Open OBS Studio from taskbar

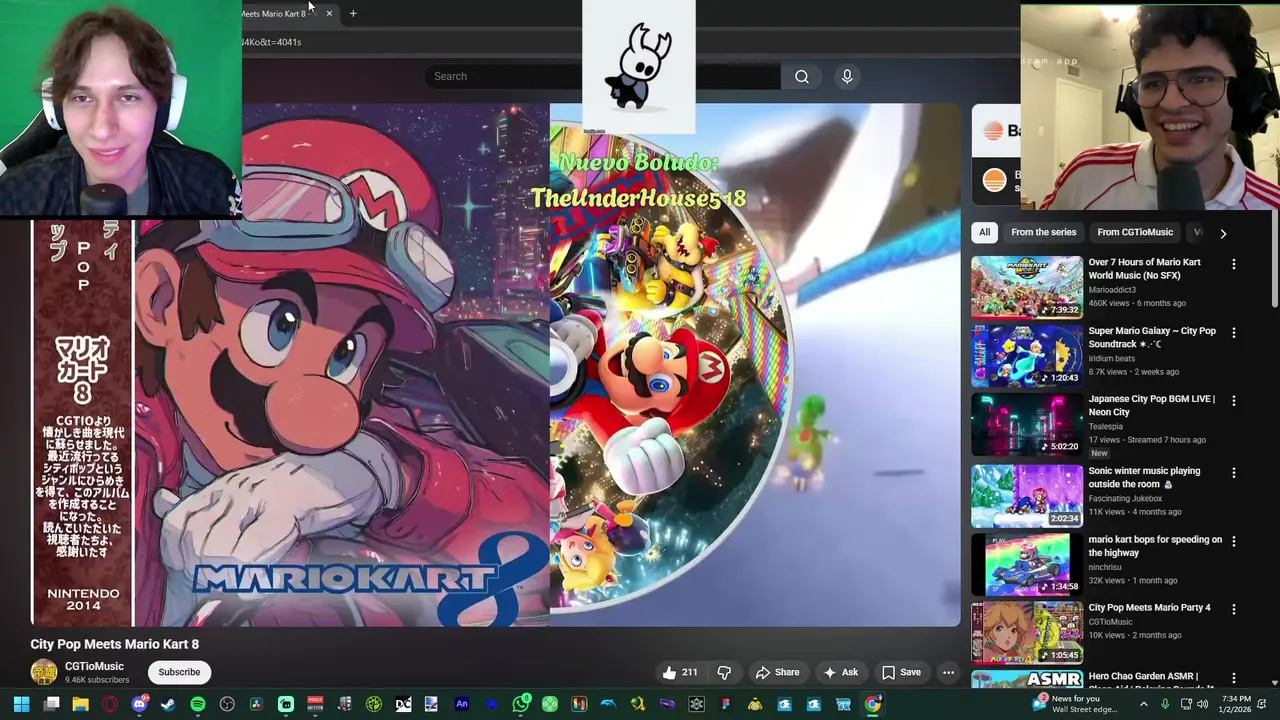click(227, 704)
